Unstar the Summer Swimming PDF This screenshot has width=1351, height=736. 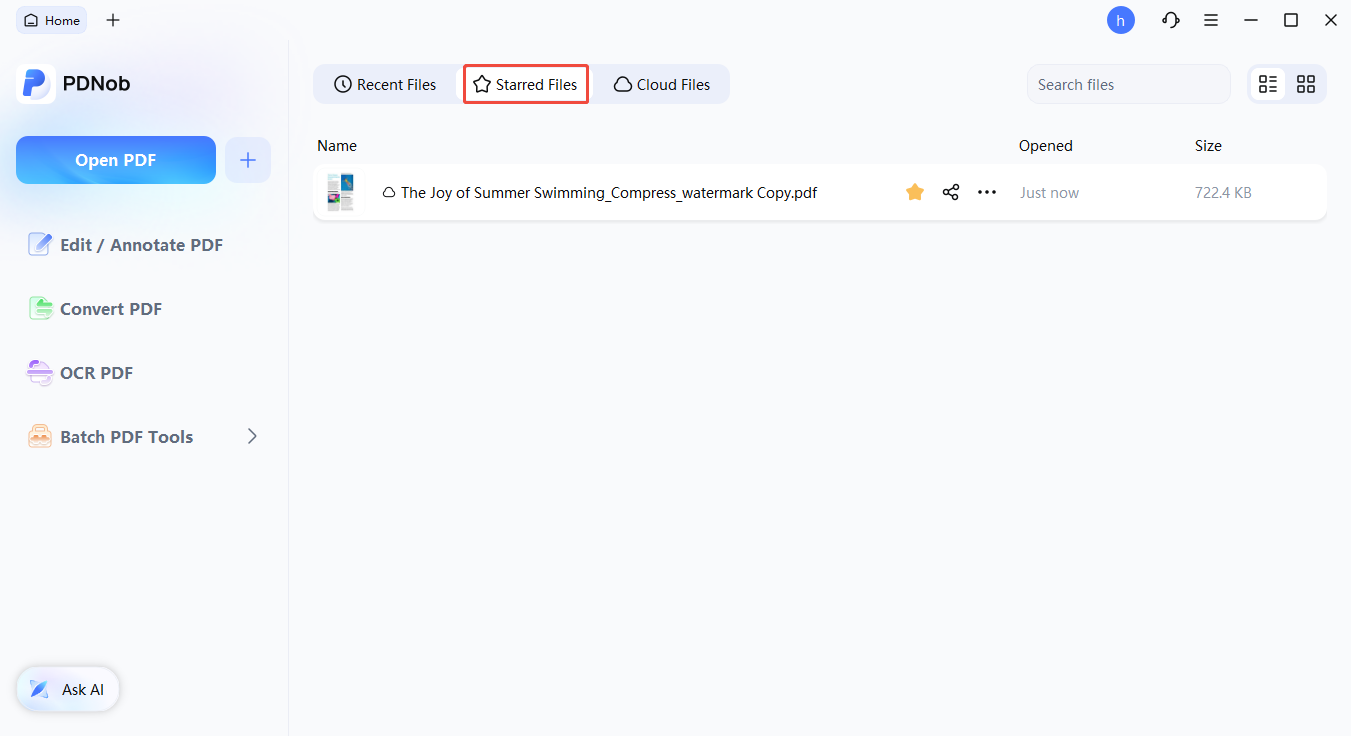[914, 191]
